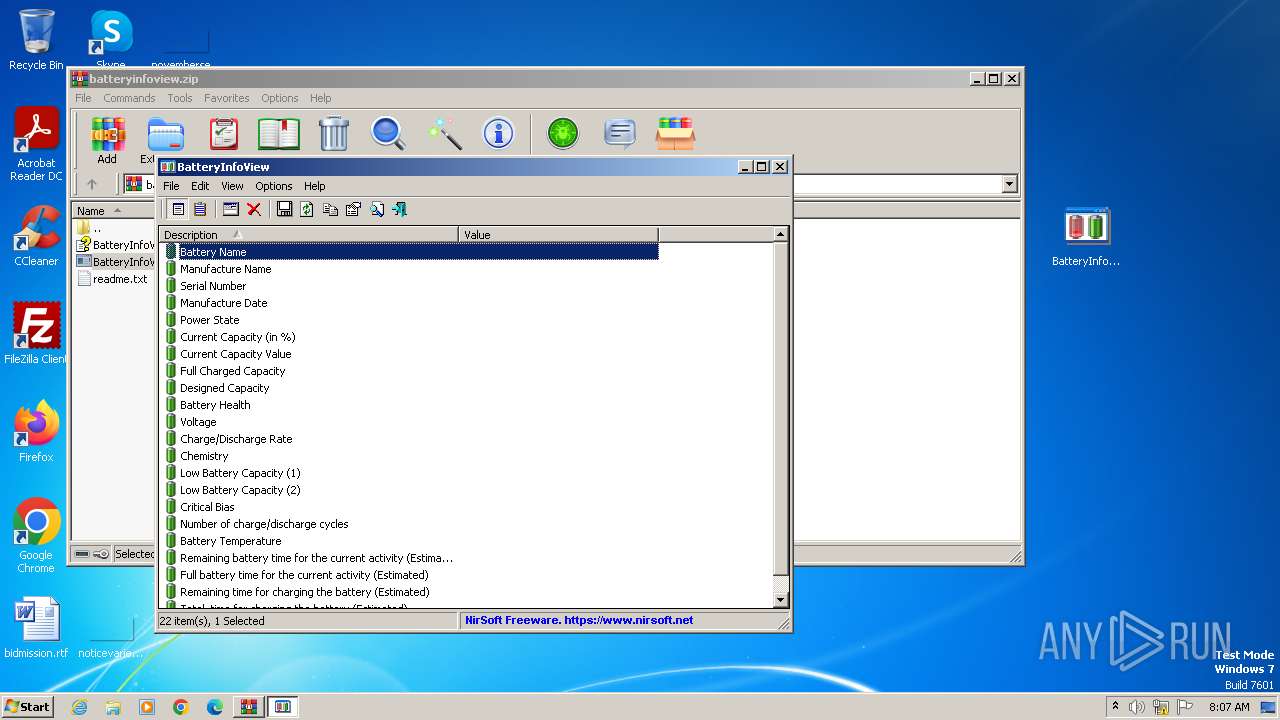The width and height of the screenshot is (1280, 720).
Task: Click WinRAR Info icon
Action: 498,134
